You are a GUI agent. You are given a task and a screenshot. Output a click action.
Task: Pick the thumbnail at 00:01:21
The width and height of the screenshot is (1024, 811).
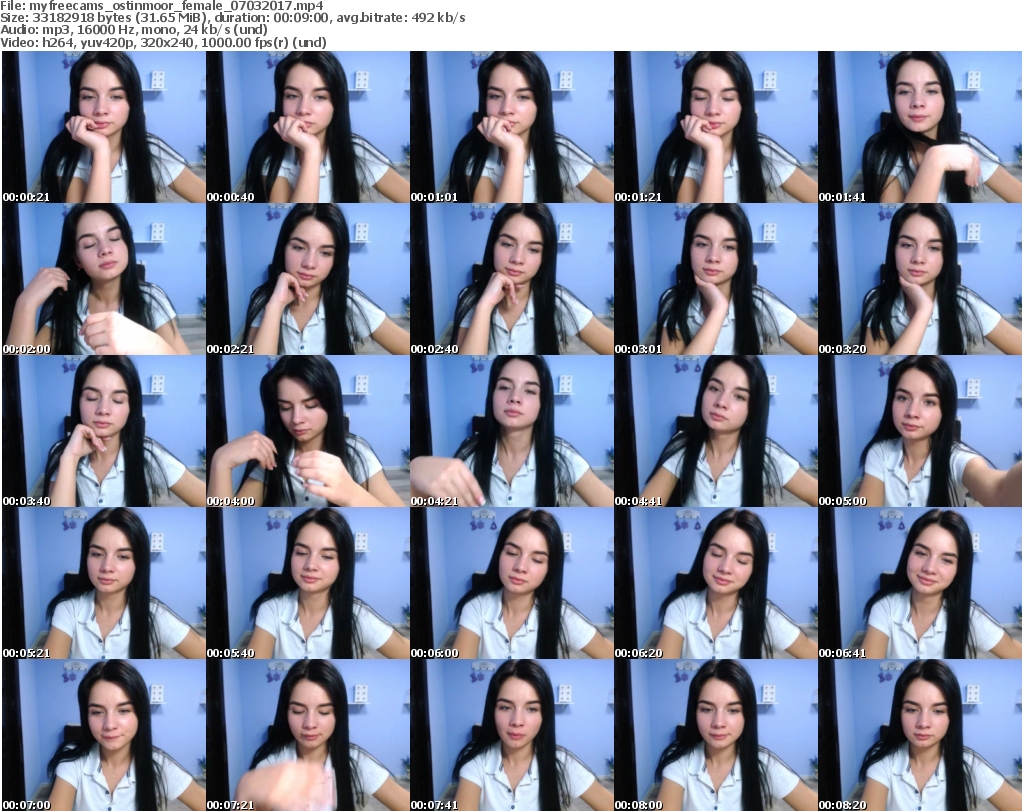tap(716, 127)
